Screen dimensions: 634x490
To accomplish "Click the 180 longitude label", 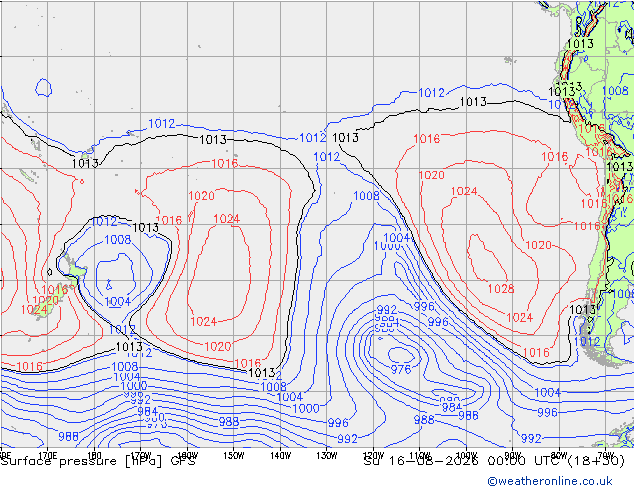I will [x=94, y=455].
